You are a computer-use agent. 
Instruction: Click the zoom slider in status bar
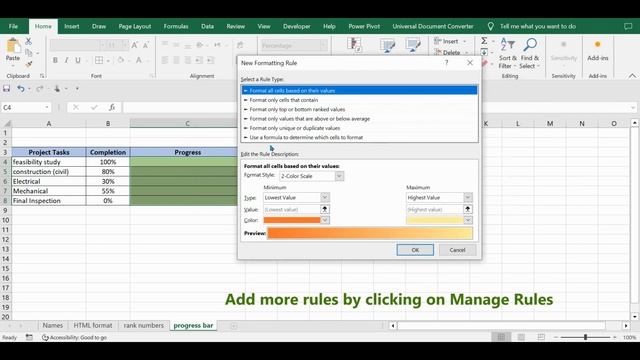(585, 337)
